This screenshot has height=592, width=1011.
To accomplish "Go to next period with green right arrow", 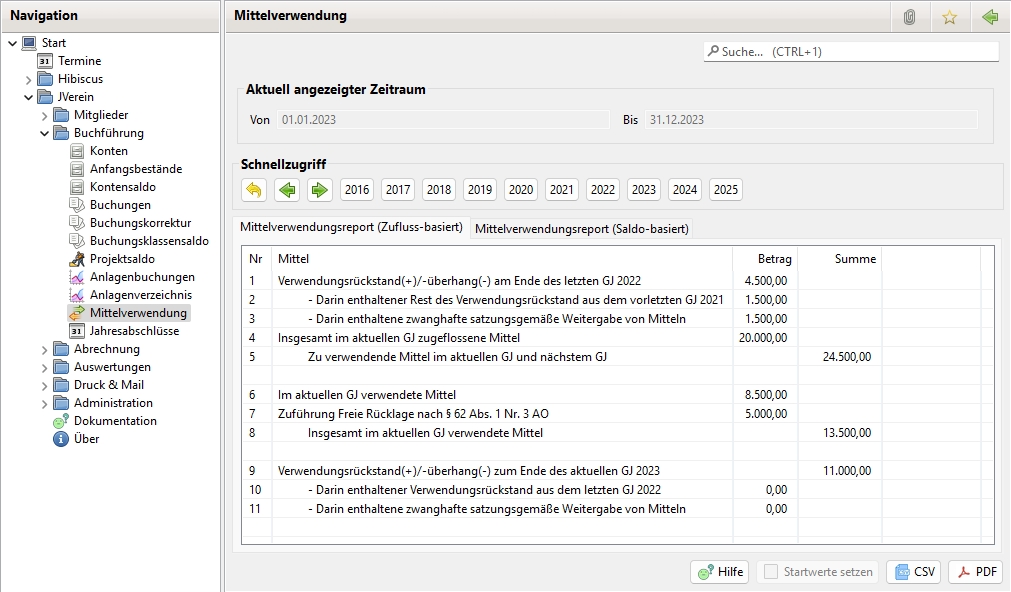I will pos(319,190).
